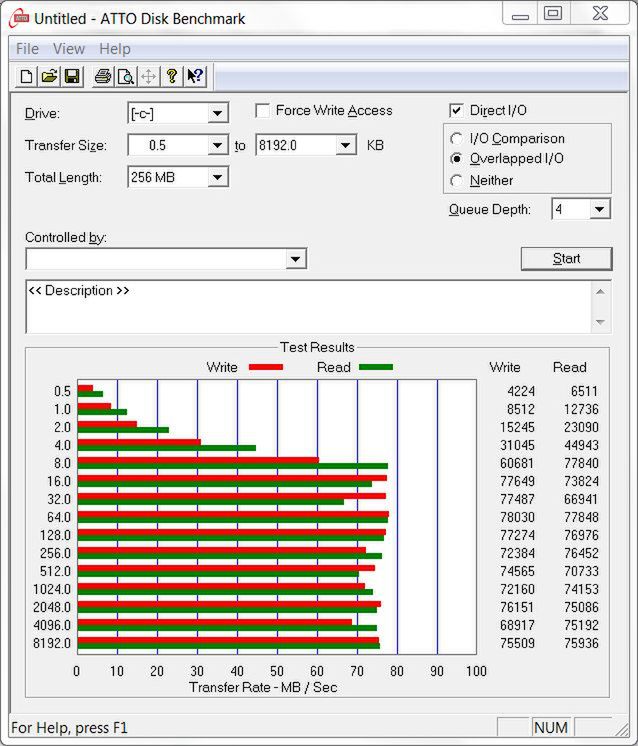Select the Neither radio button
This screenshot has height=746, width=638.
point(456,180)
